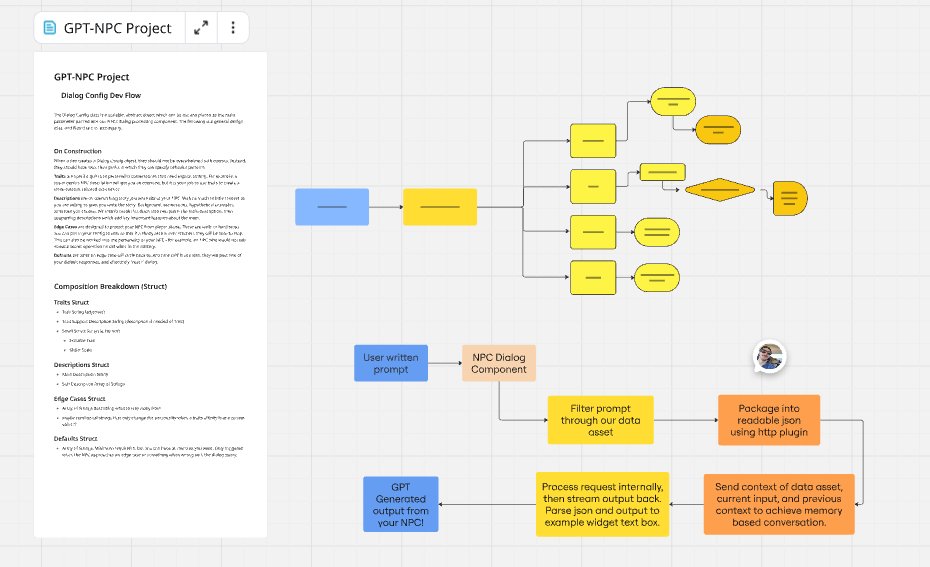This screenshot has width=930, height=567.
Task: Select Process request internally box
Action: point(602,504)
